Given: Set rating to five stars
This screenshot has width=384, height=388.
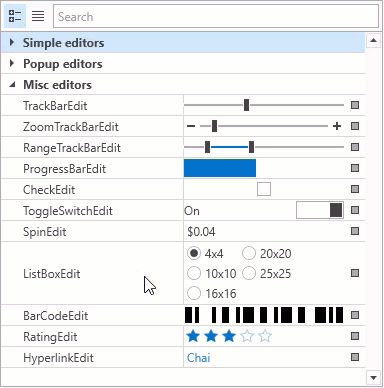Looking at the screenshot, I should [x=265, y=336].
